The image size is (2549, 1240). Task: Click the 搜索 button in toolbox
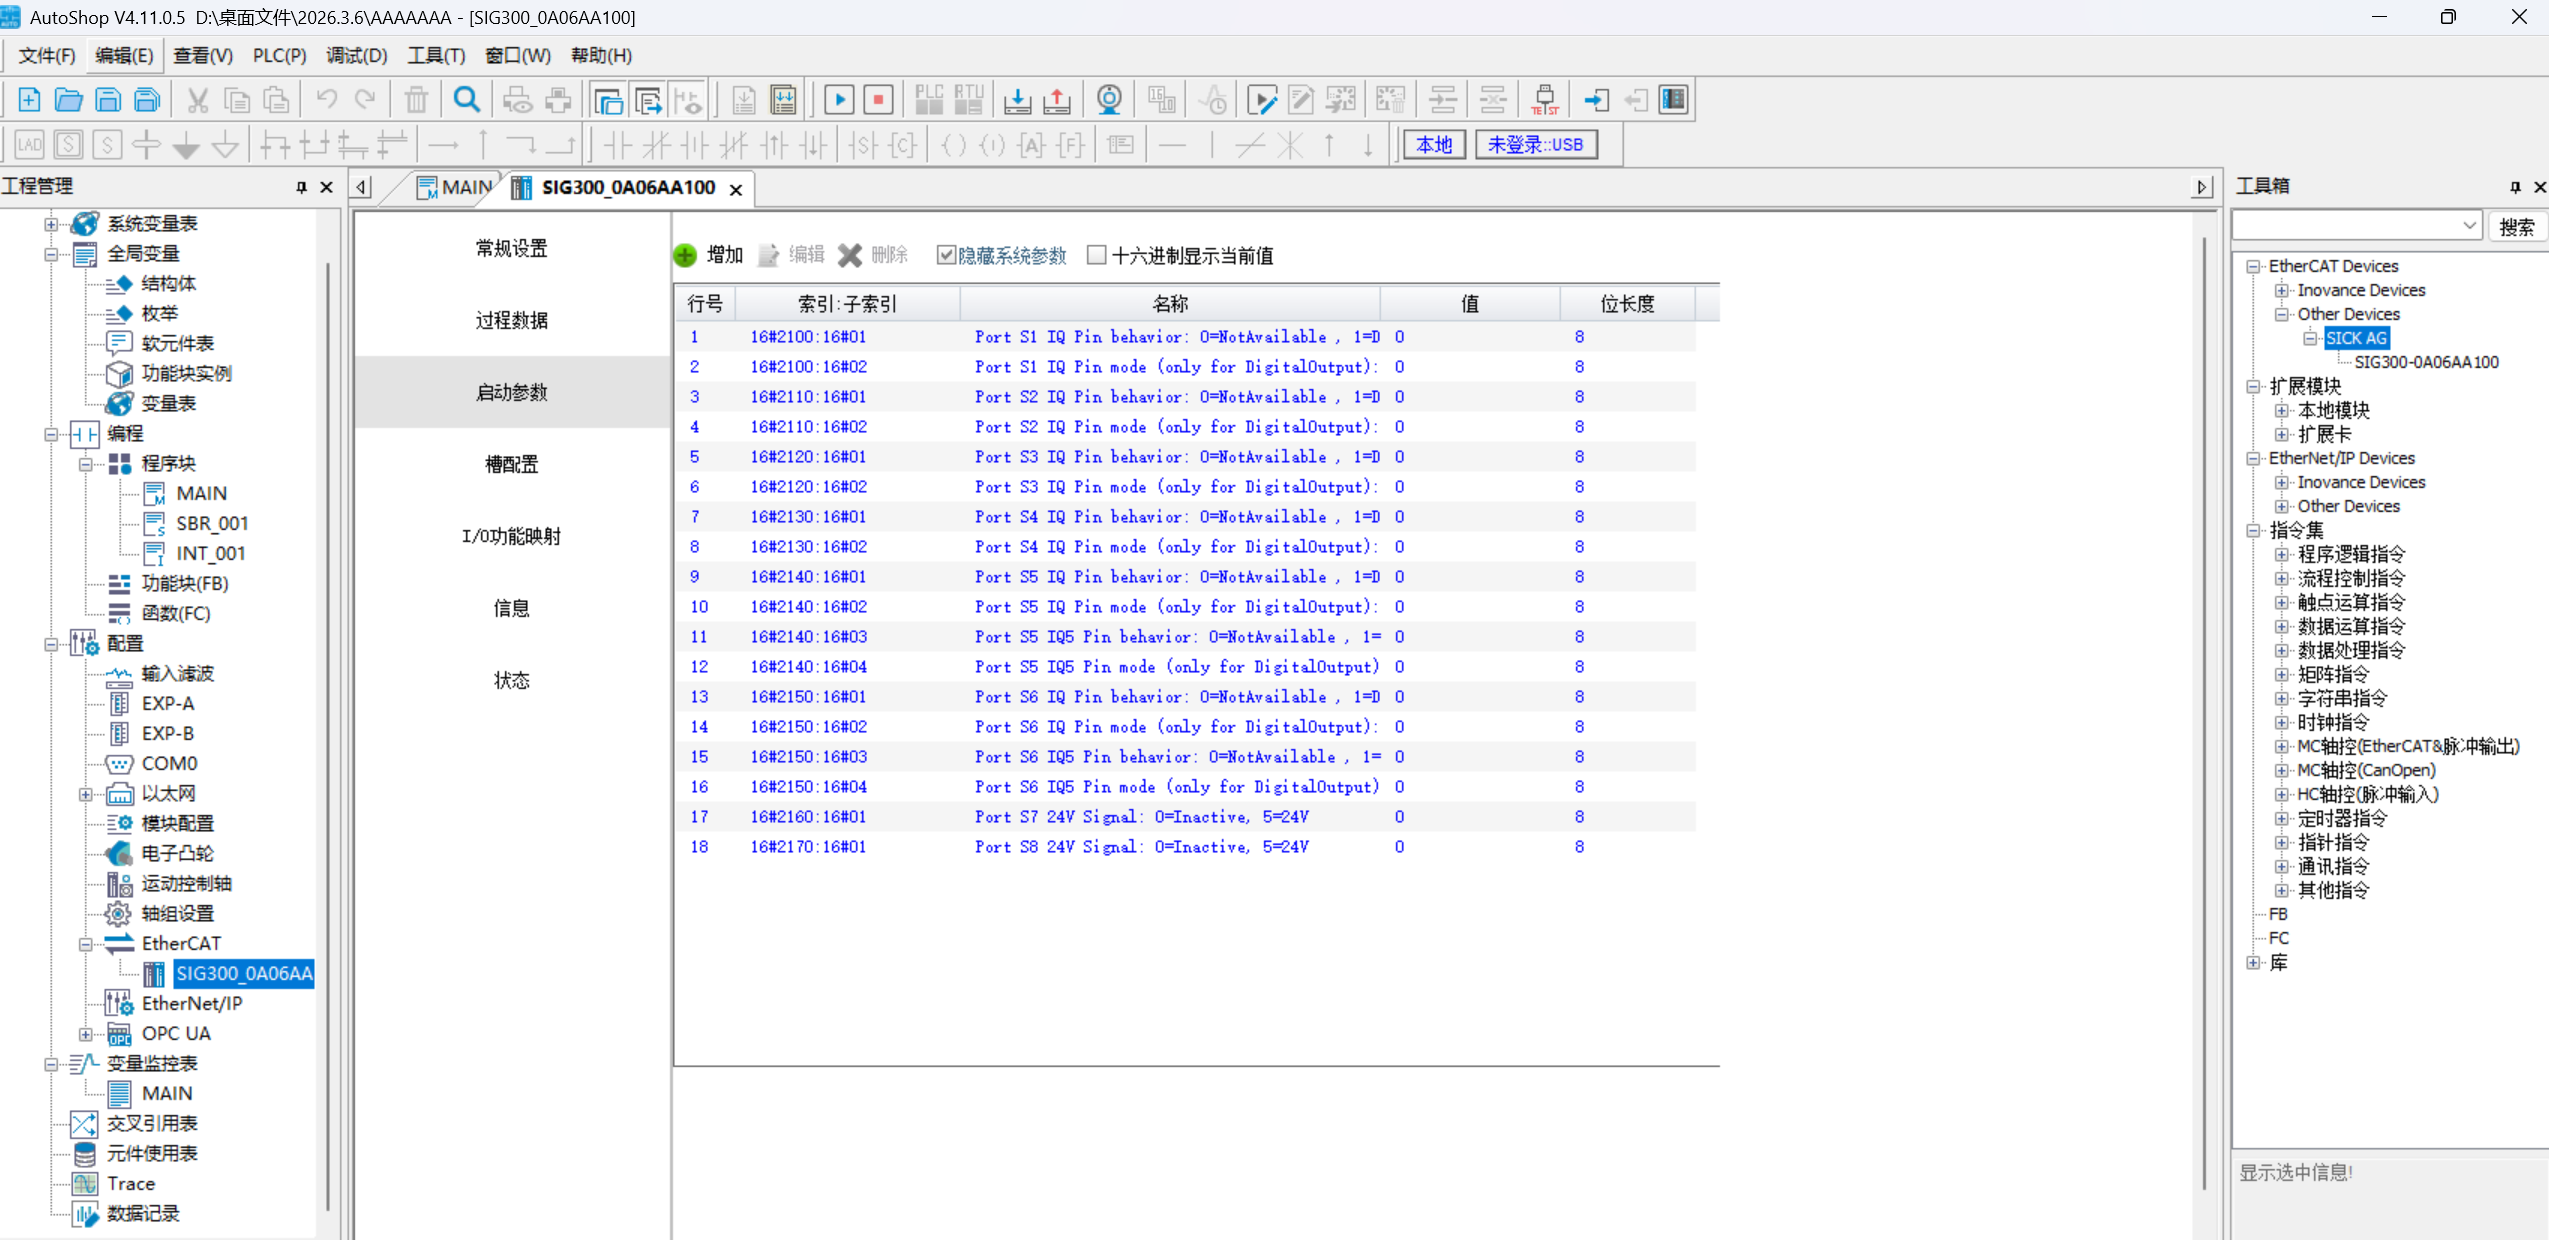click(2516, 227)
